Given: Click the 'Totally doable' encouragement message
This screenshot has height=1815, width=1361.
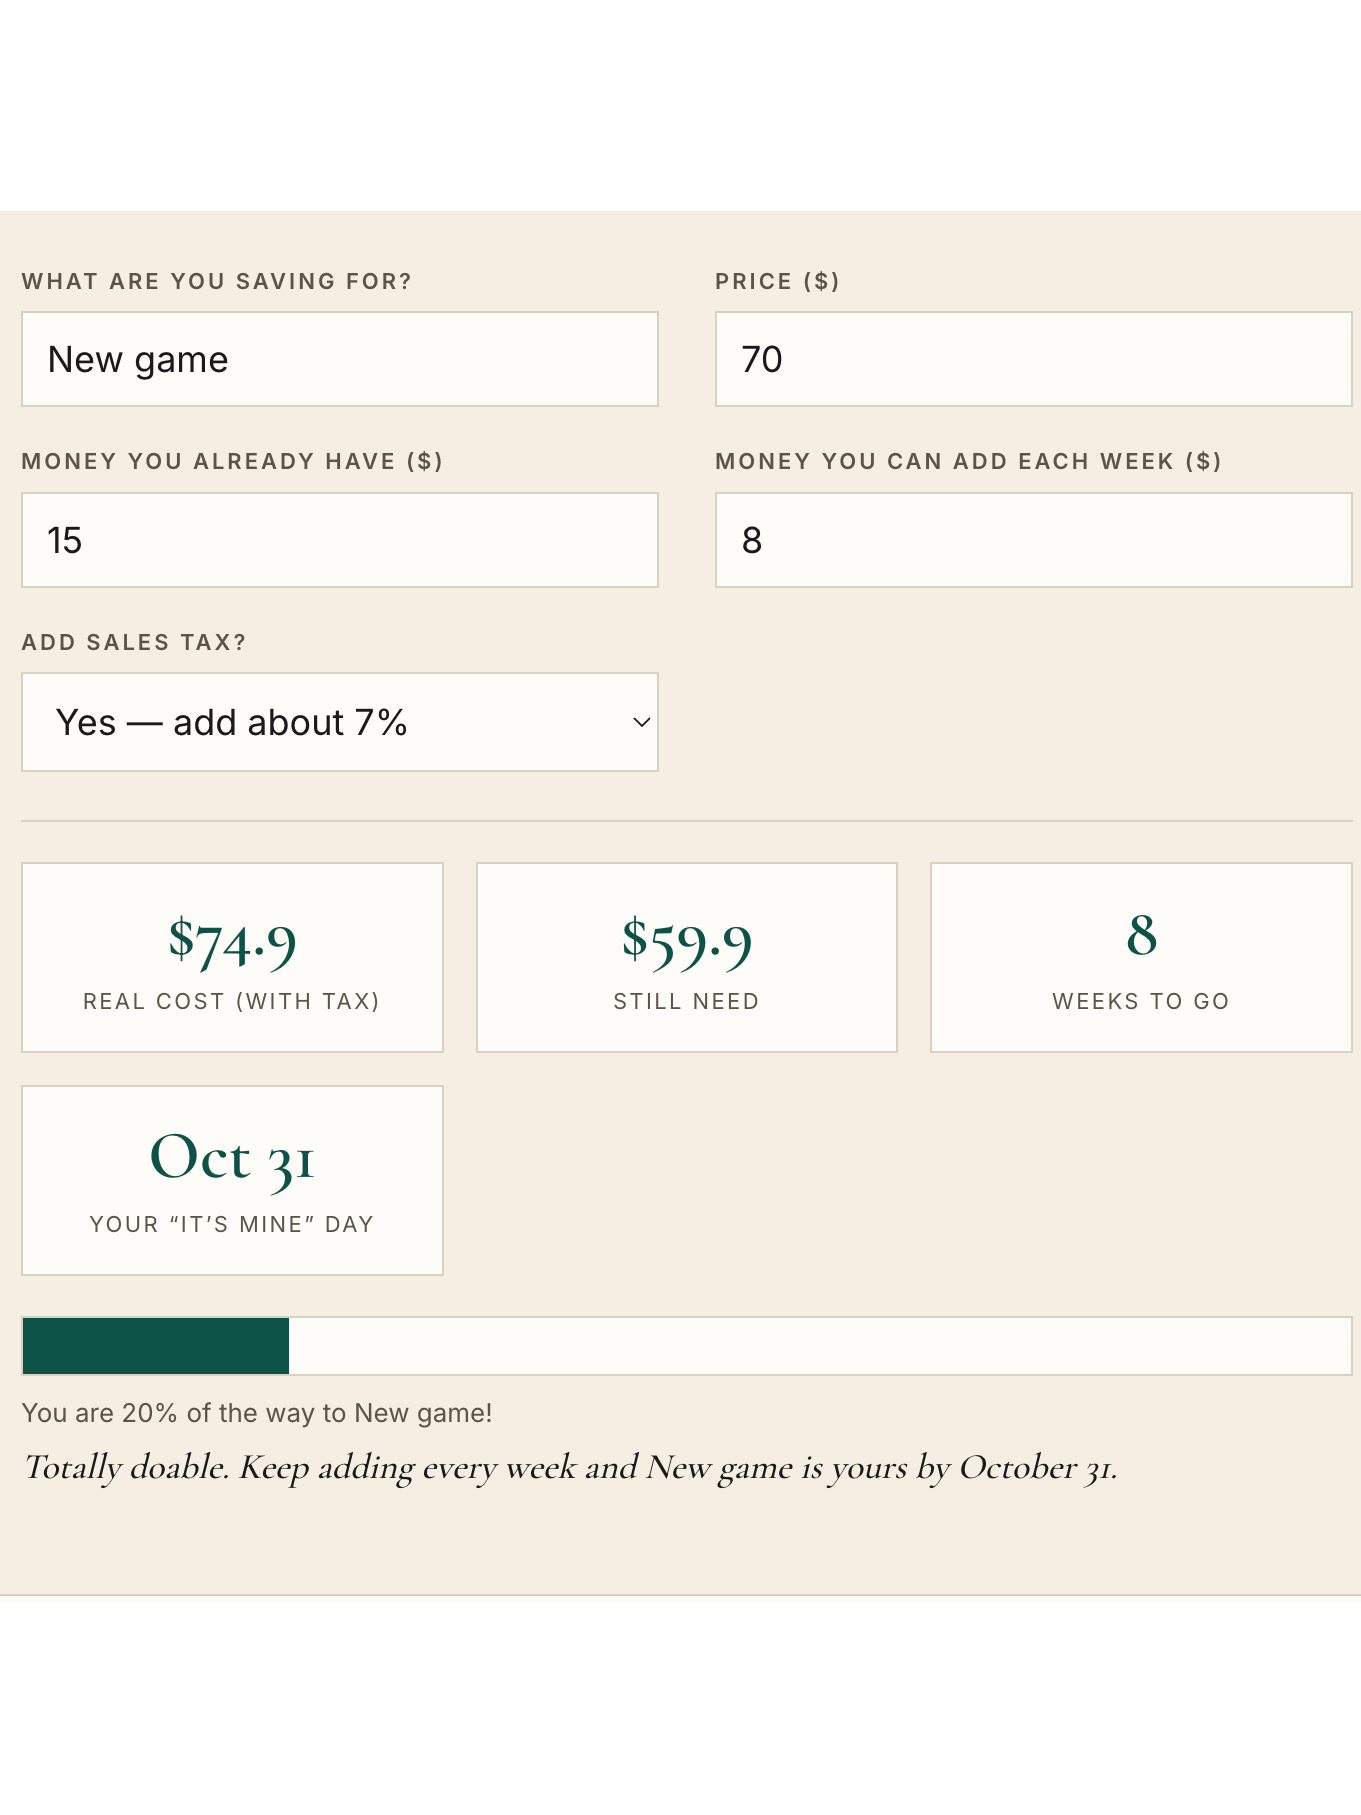Looking at the screenshot, I should [570, 1468].
